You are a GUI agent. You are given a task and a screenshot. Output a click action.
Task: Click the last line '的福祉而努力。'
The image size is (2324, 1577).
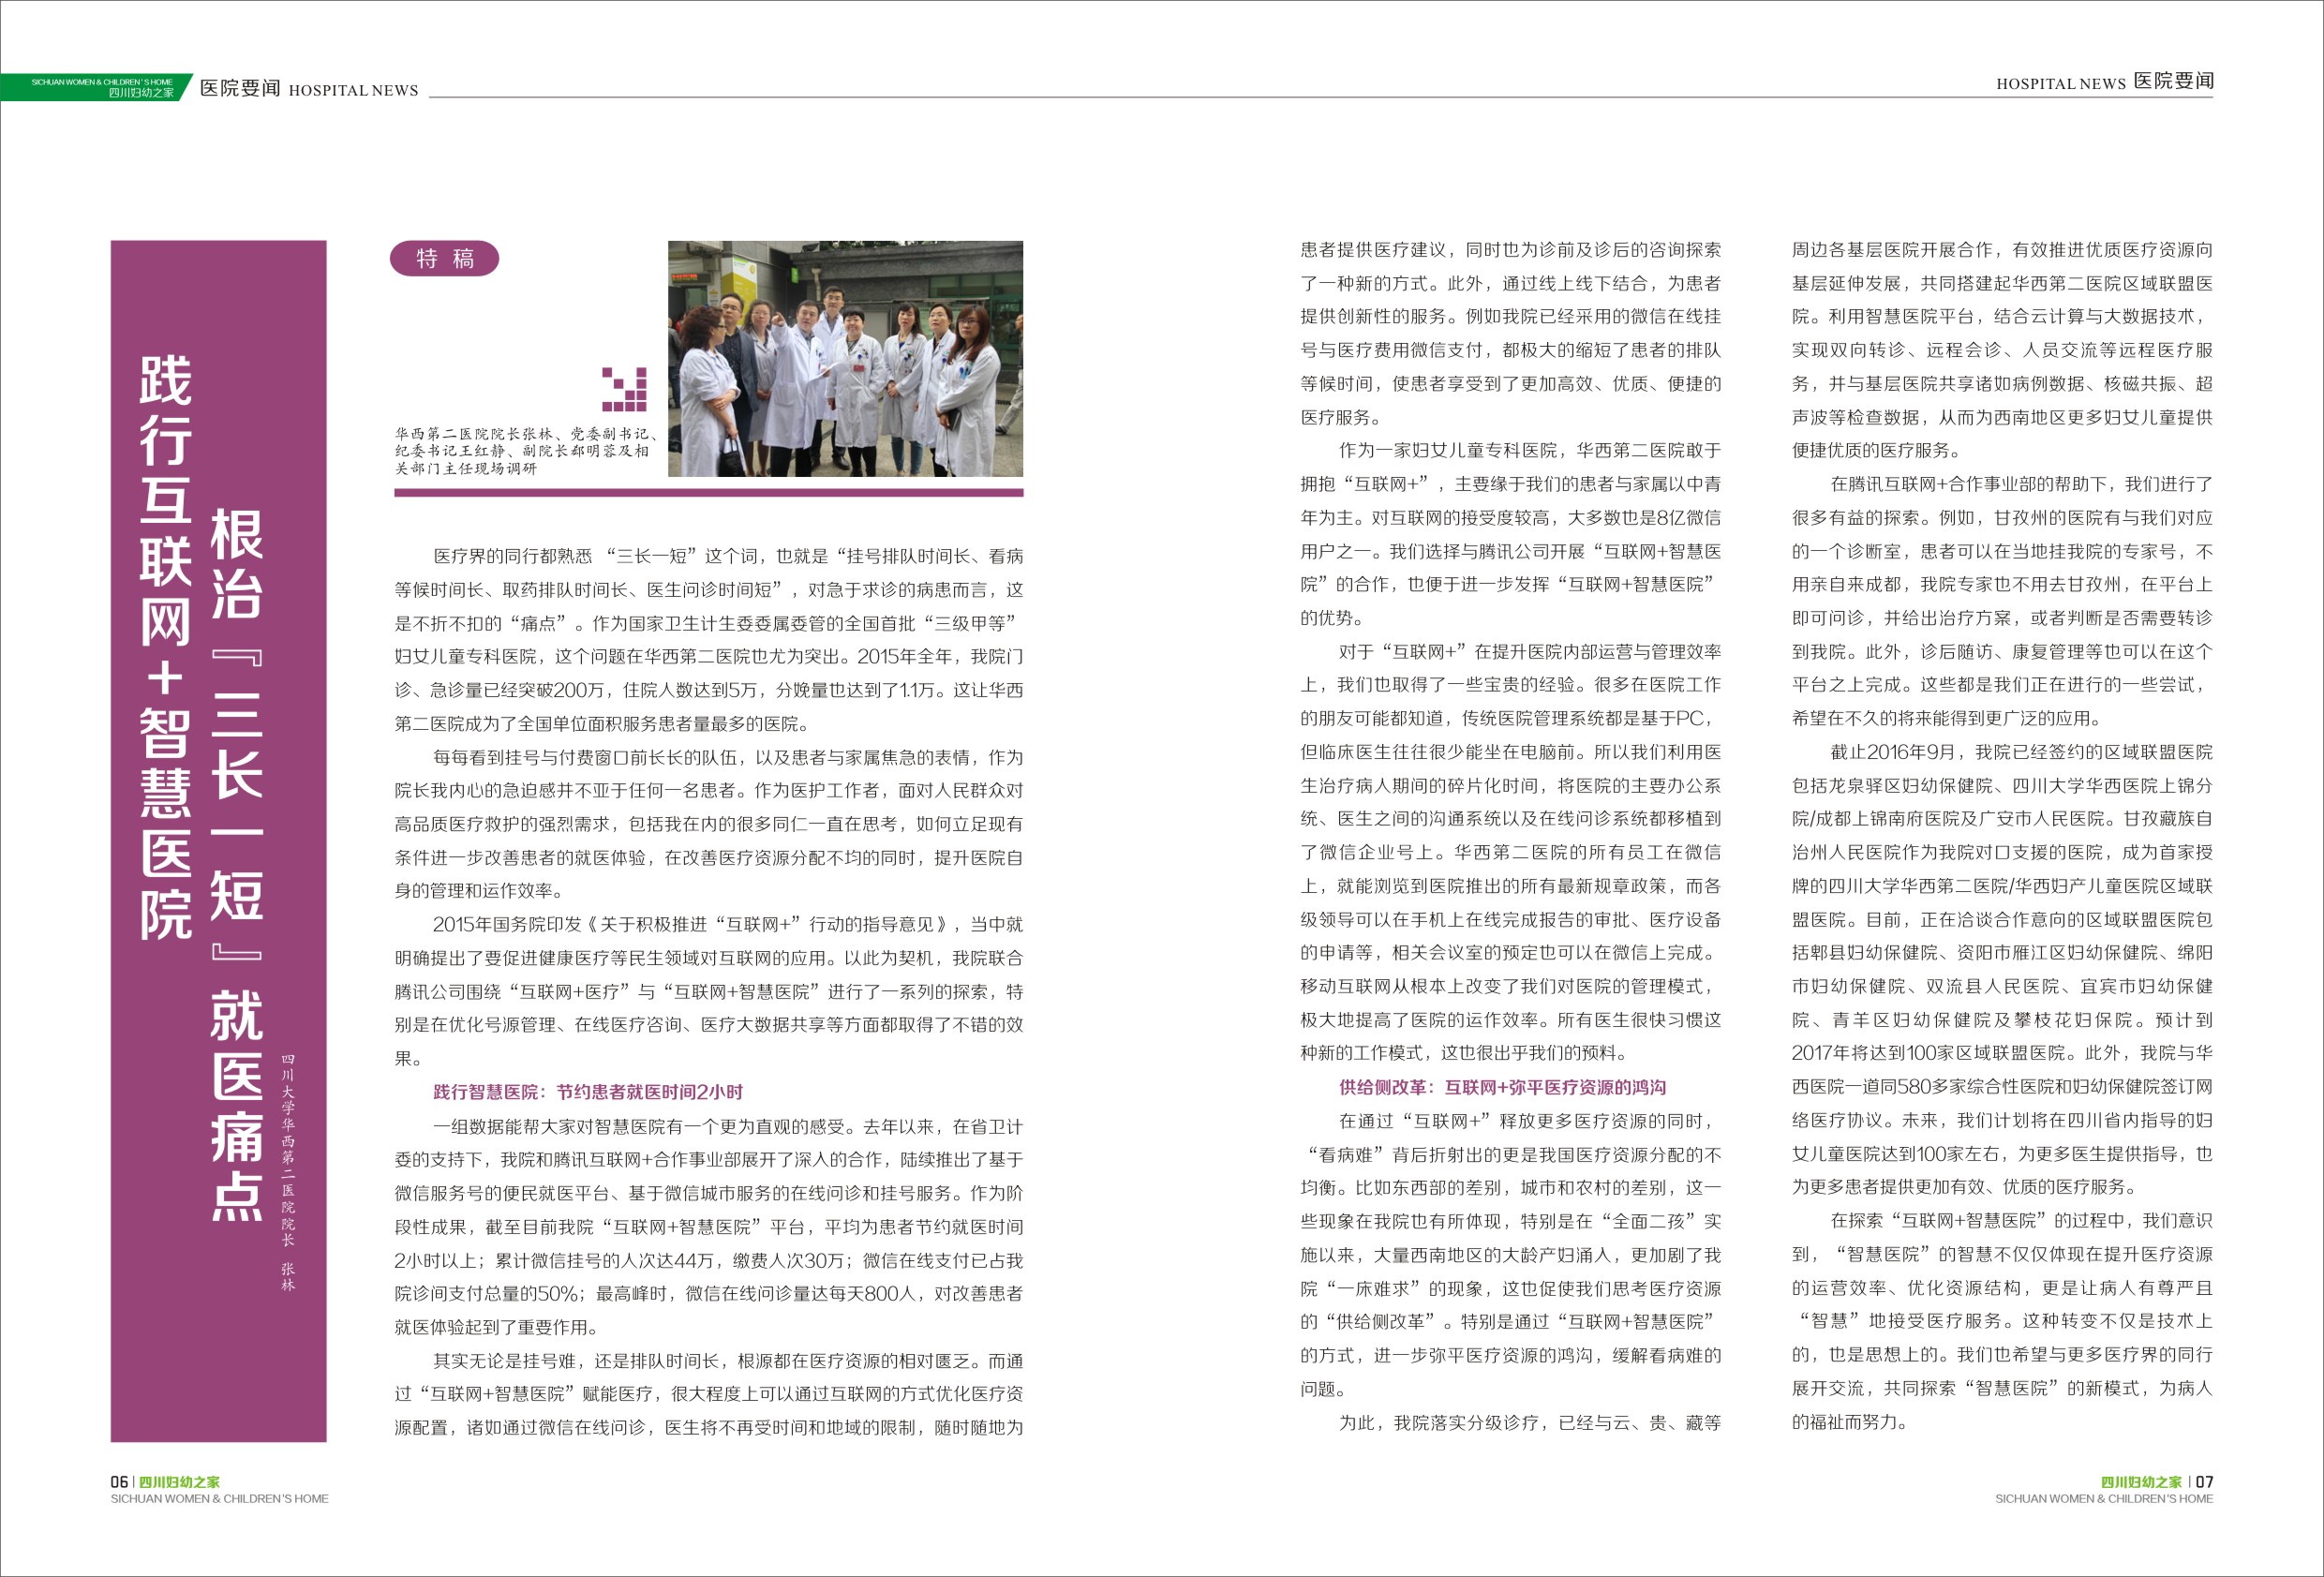[x=1850, y=1422]
